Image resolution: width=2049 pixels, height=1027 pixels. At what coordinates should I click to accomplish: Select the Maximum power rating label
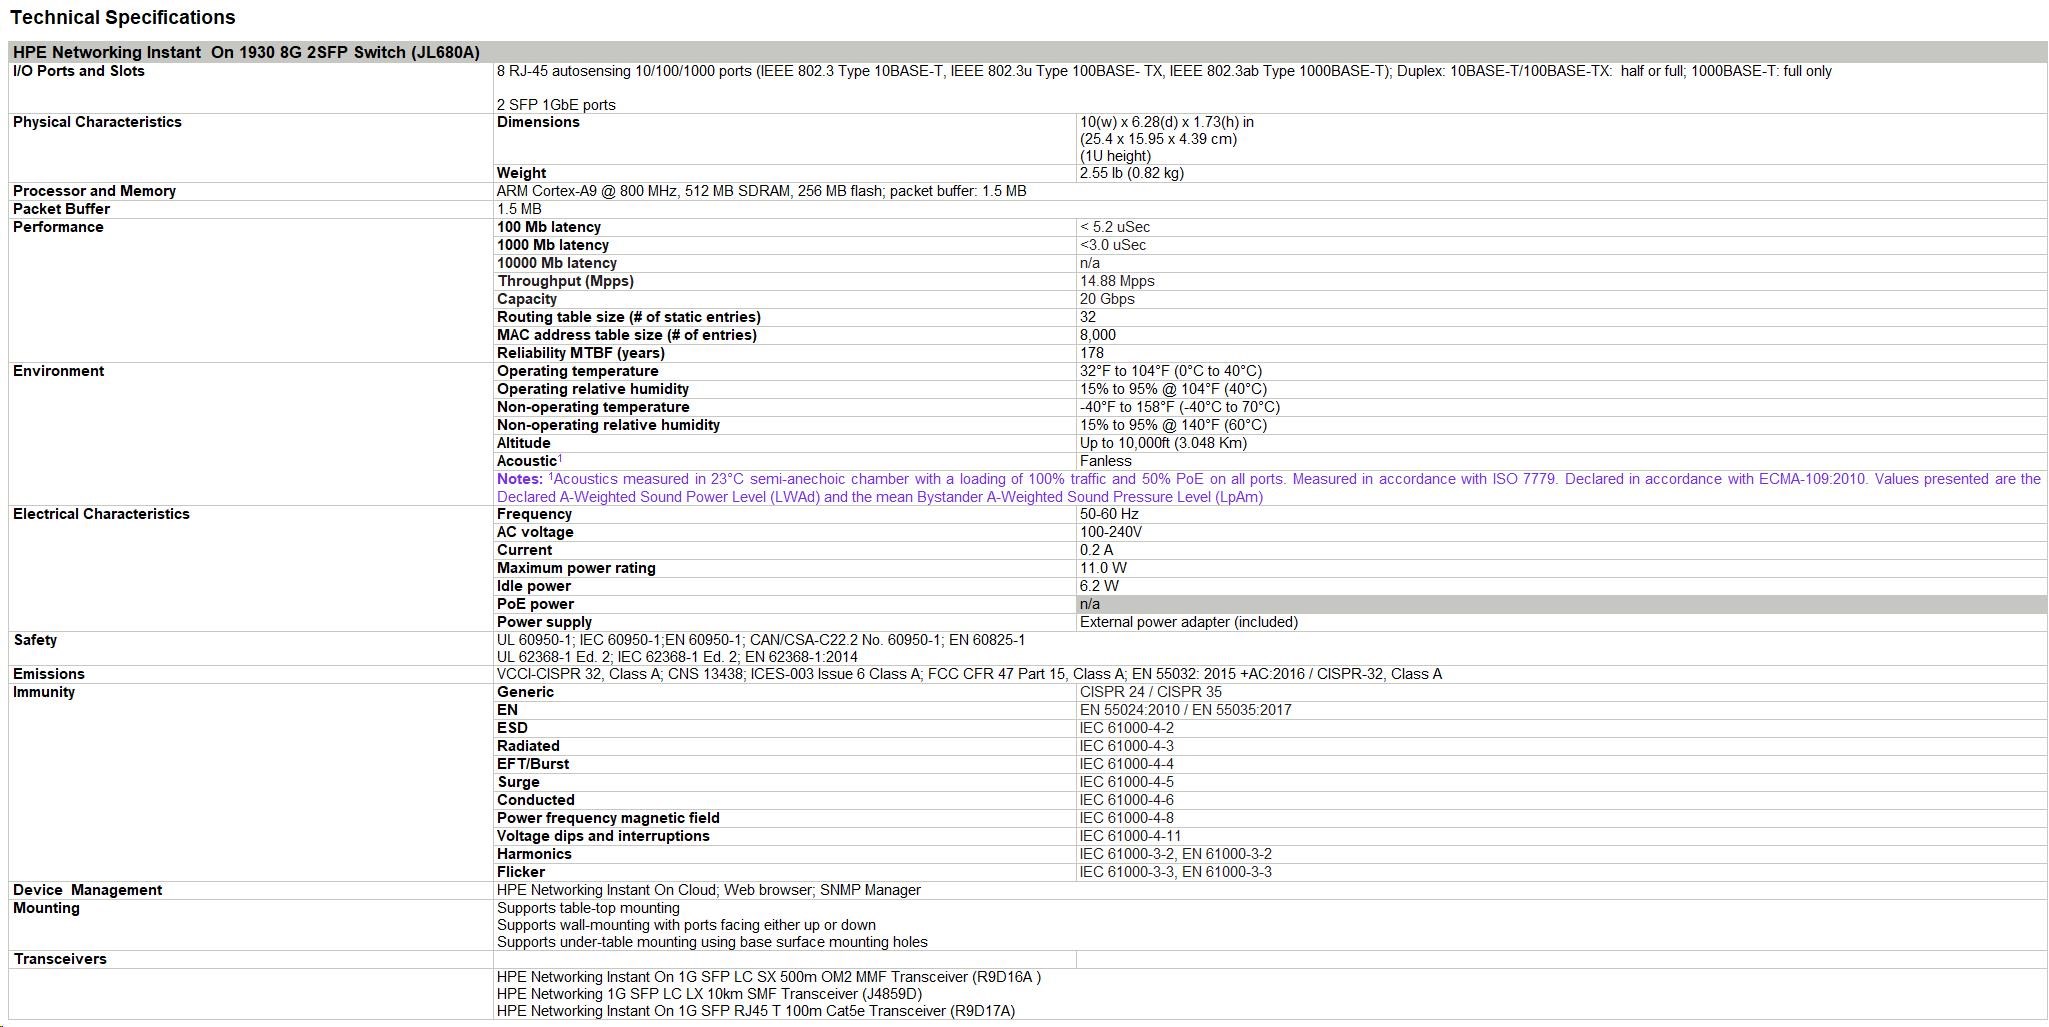click(576, 568)
